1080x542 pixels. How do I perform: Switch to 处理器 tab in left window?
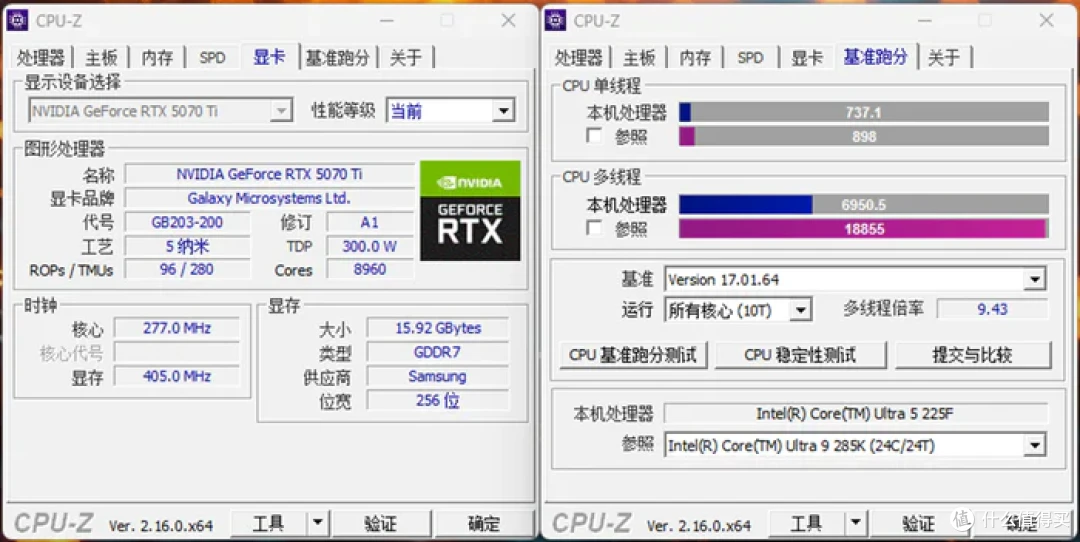[41, 58]
